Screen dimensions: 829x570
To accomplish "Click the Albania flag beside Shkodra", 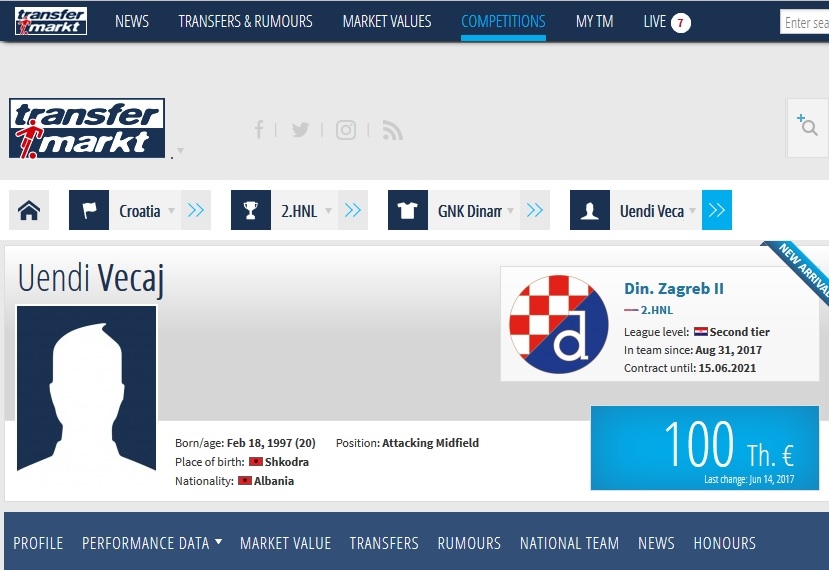I will click(x=256, y=462).
